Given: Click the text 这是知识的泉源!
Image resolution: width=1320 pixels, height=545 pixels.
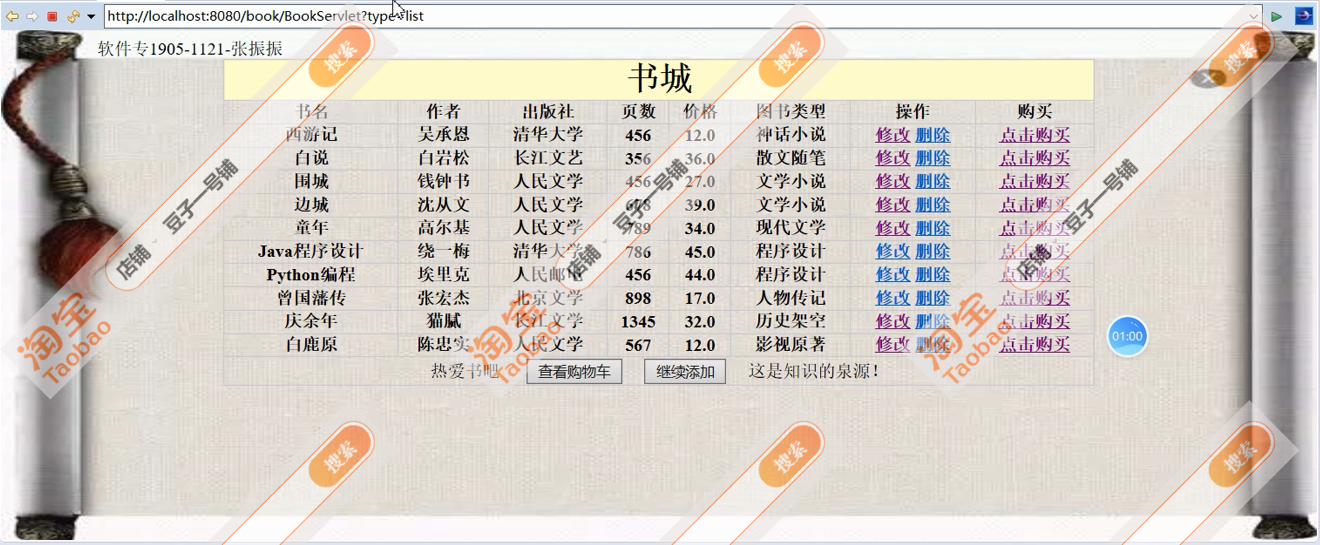Looking at the screenshot, I should [x=814, y=371].
